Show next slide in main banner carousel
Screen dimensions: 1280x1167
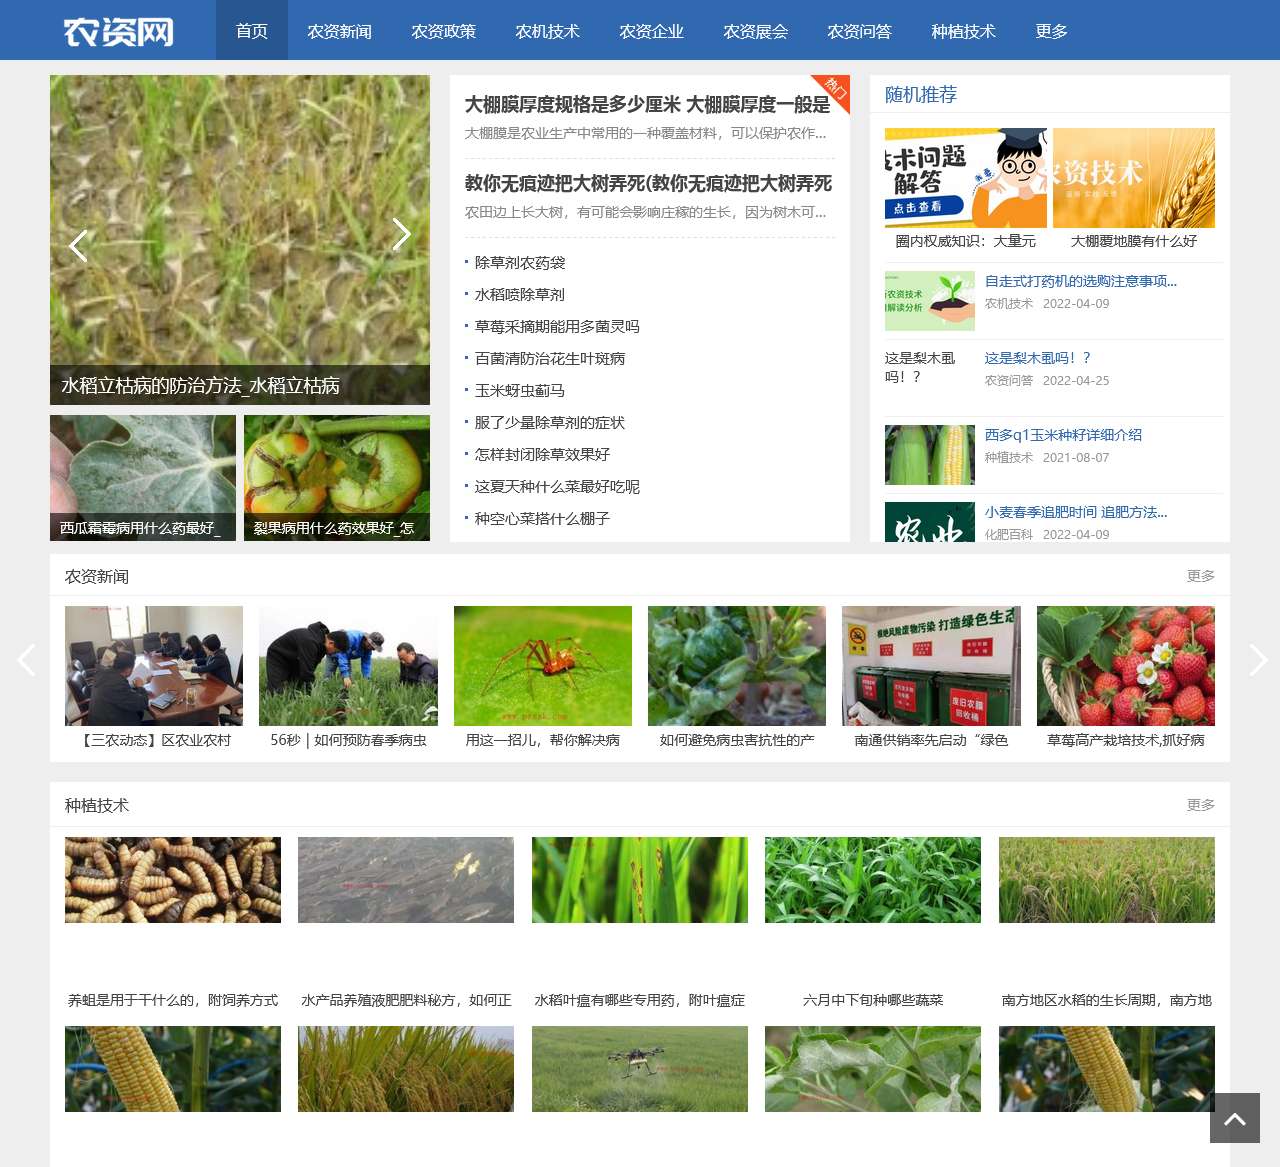click(401, 234)
